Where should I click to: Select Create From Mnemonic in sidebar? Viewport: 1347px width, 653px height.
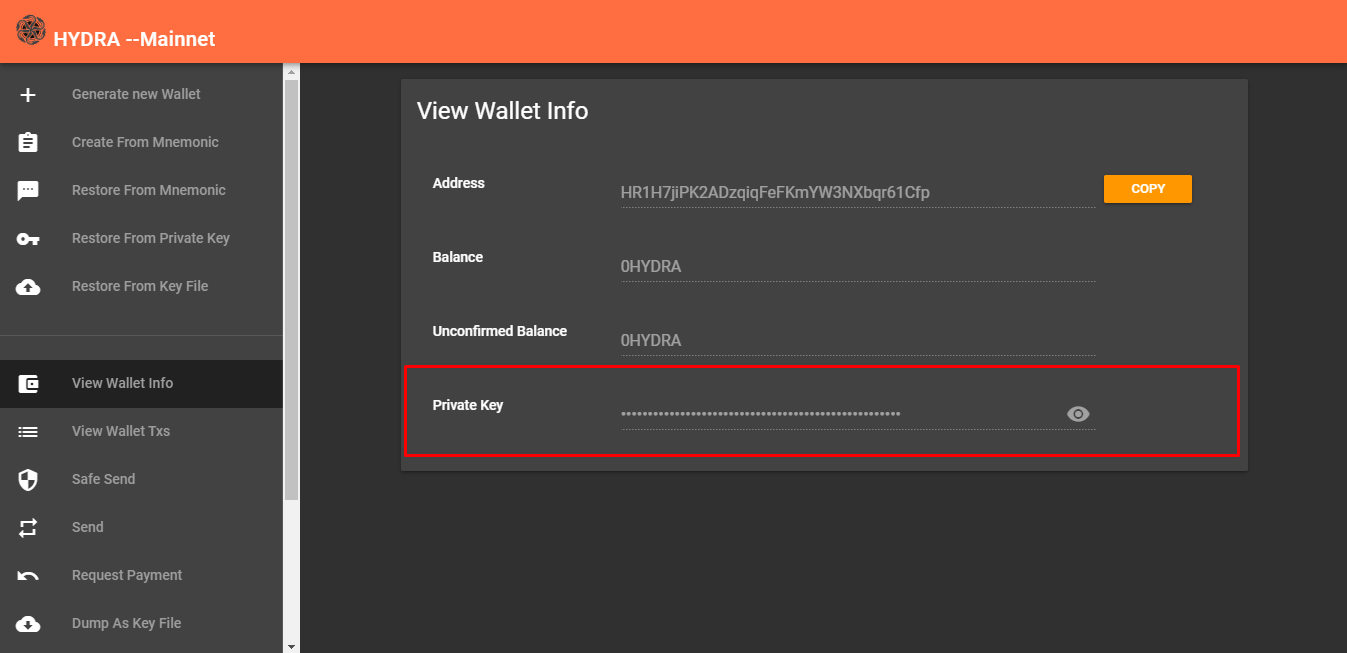tap(141, 142)
